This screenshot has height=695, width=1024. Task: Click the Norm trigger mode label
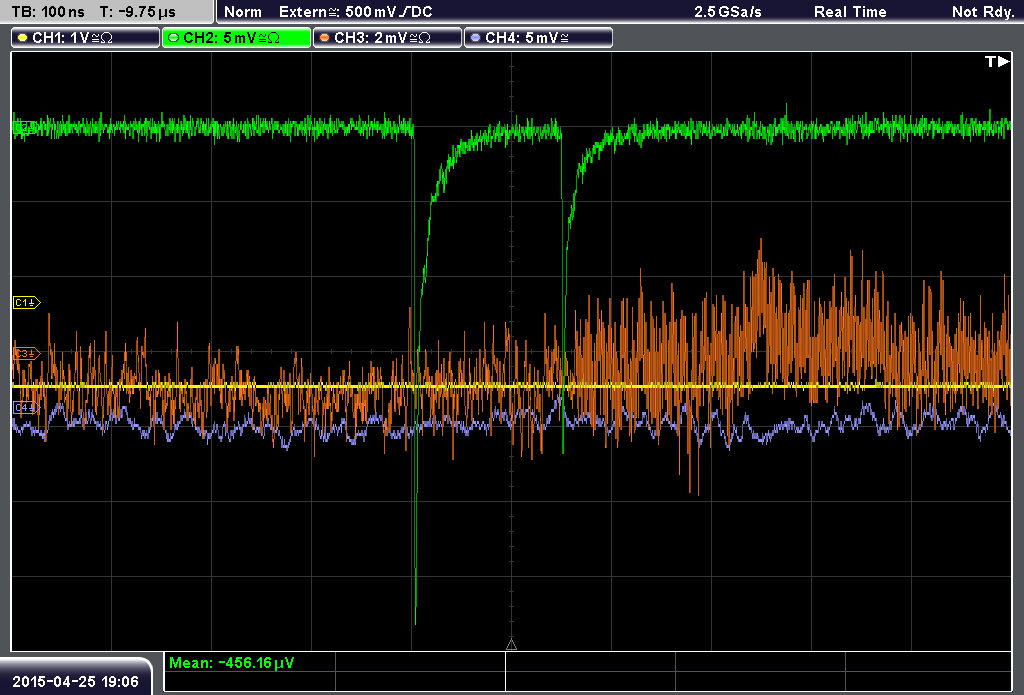[243, 12]
